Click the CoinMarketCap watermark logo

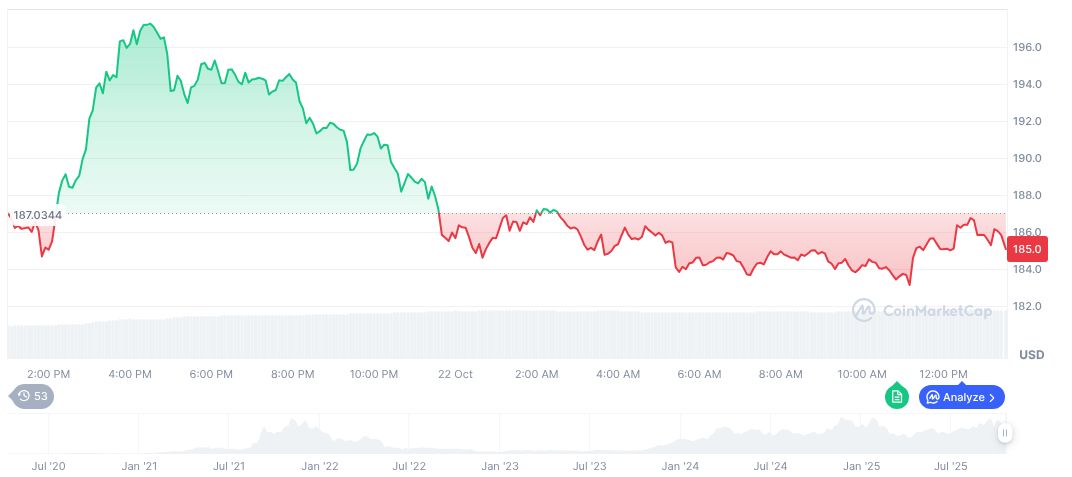[x=922, y=311]
